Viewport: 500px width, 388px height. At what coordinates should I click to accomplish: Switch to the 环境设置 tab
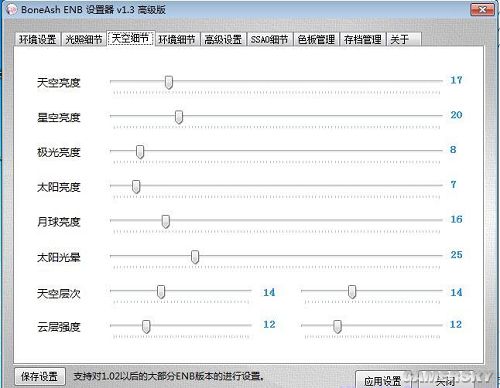pos(38,39)
